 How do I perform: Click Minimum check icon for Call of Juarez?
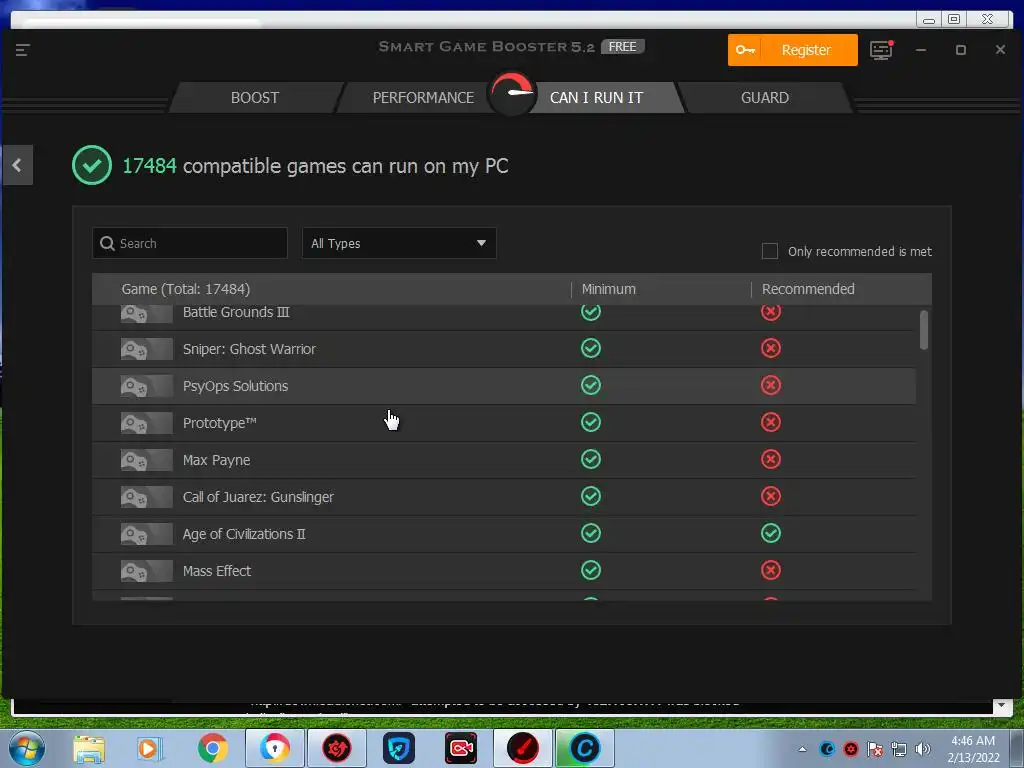point(590,496)
